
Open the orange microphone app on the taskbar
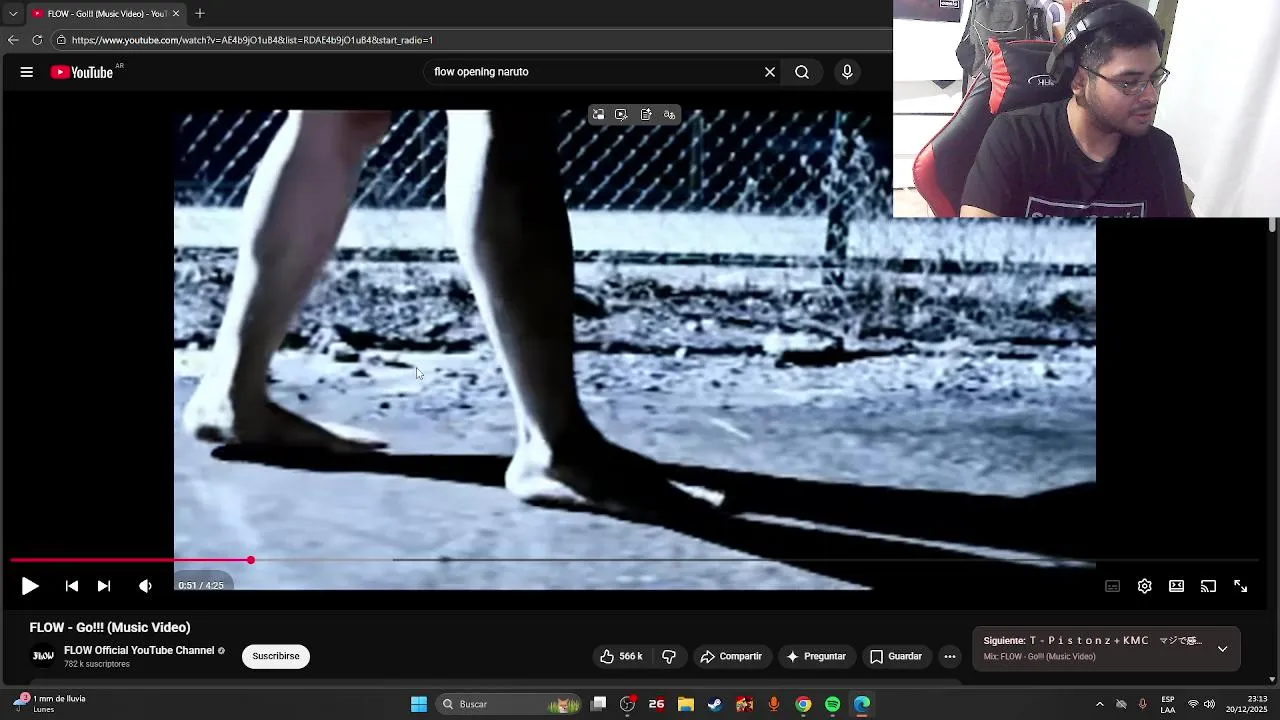point(774,704)
